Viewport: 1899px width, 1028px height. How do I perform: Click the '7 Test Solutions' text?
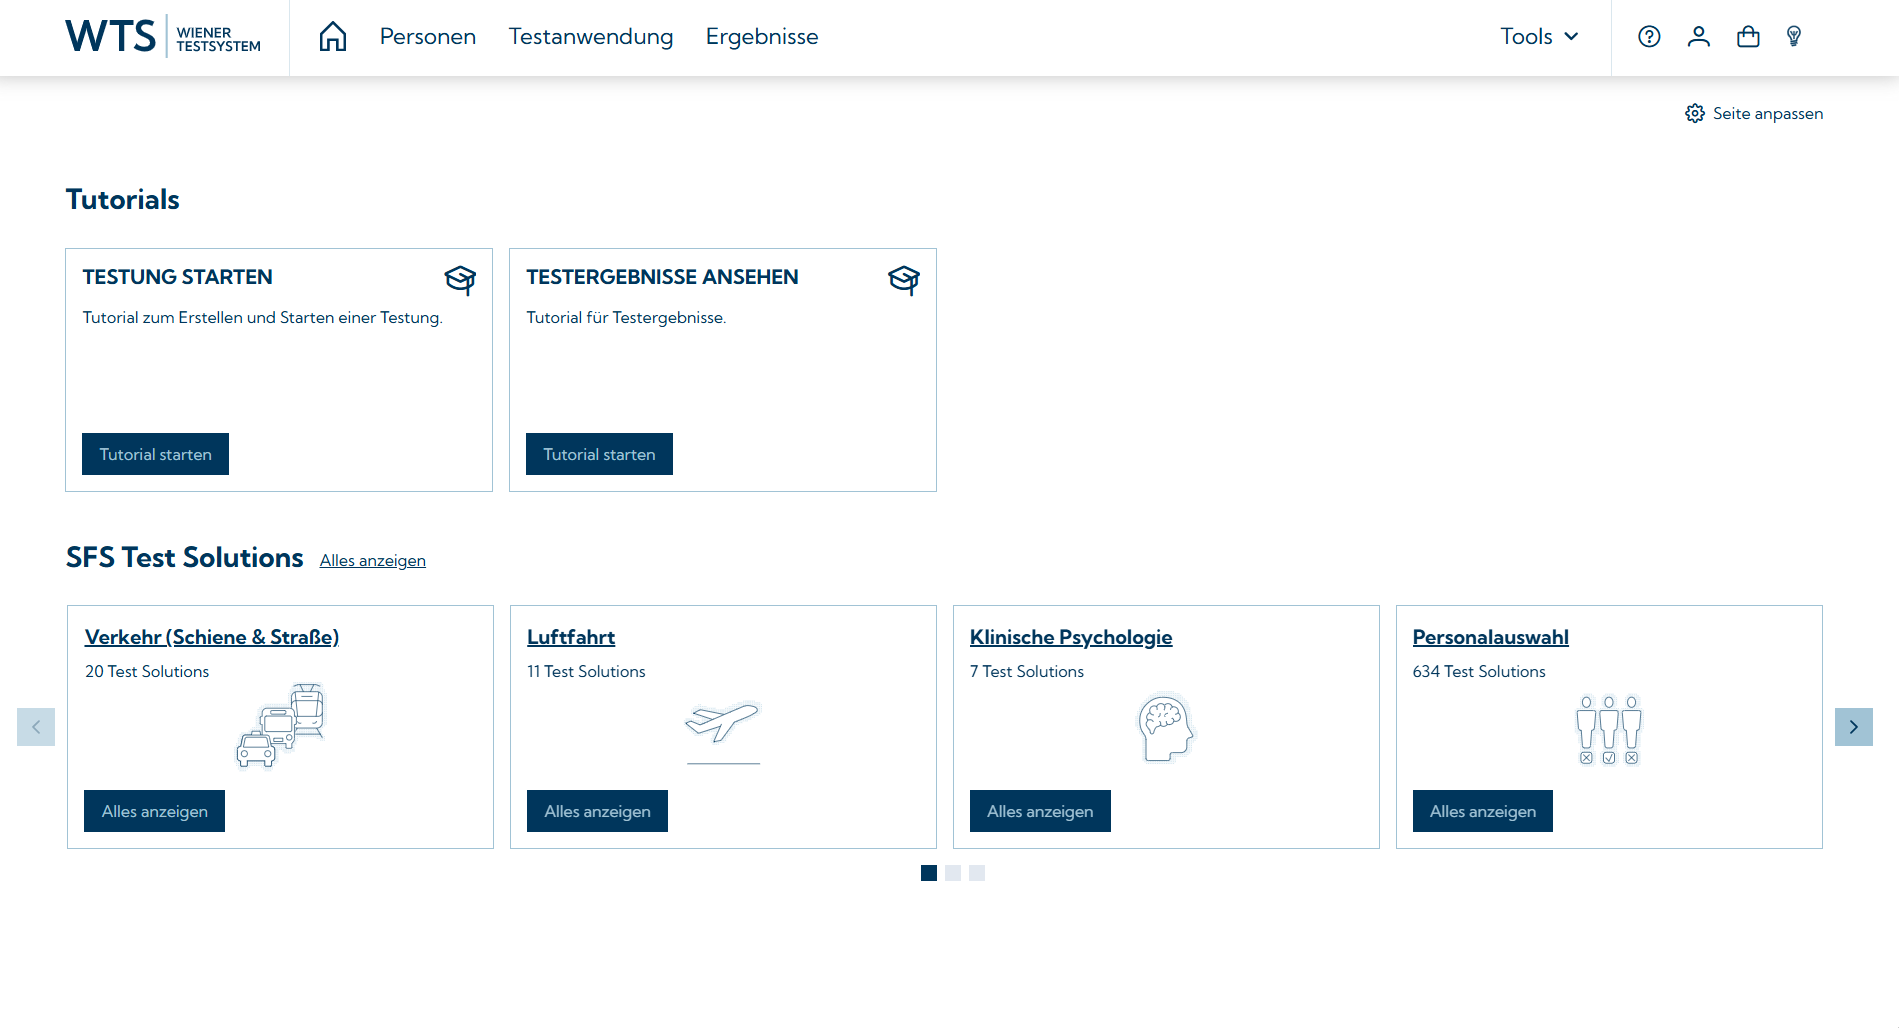pos(1027,672)
